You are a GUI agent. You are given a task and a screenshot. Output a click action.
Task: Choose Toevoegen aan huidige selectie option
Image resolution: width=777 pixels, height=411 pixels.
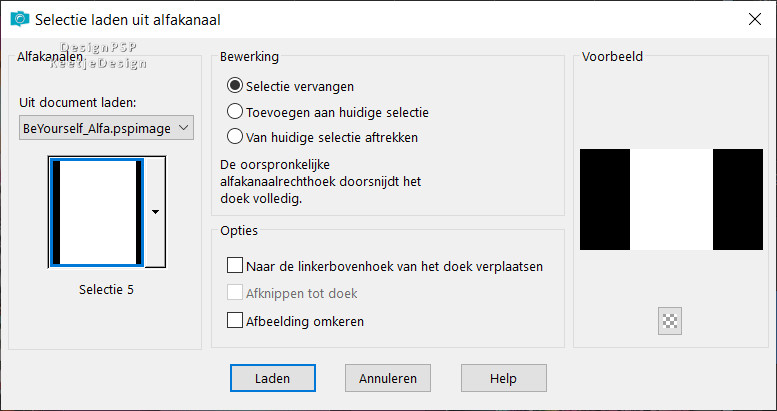pos(236,112)
